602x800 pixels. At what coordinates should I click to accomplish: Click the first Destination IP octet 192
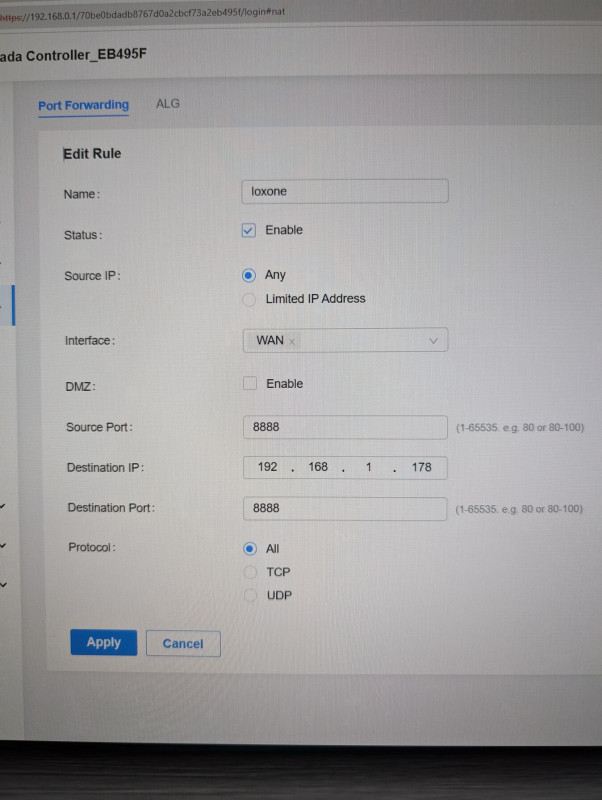tap(267, 467)
